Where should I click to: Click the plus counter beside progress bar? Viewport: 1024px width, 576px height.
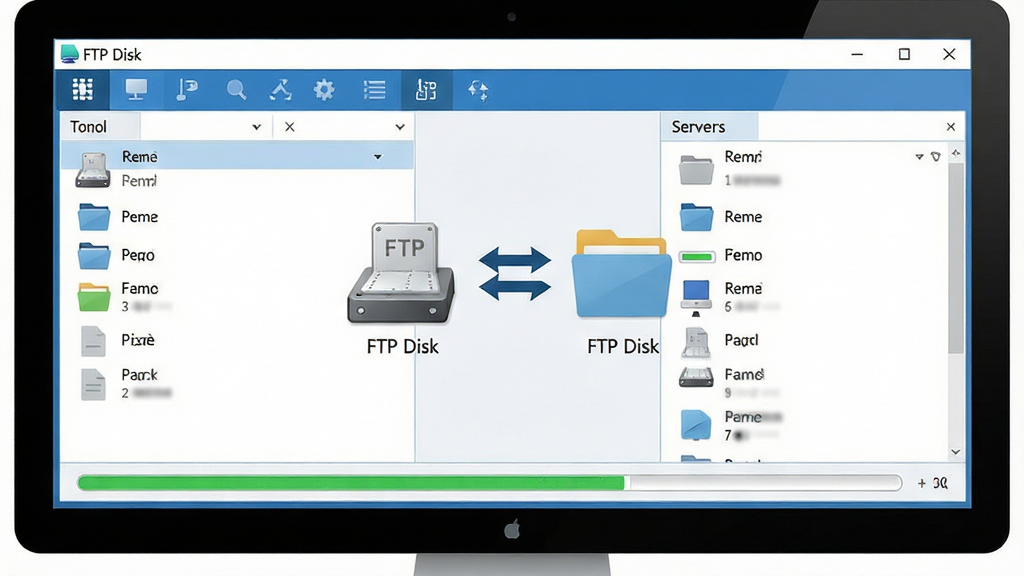(933, 483)
